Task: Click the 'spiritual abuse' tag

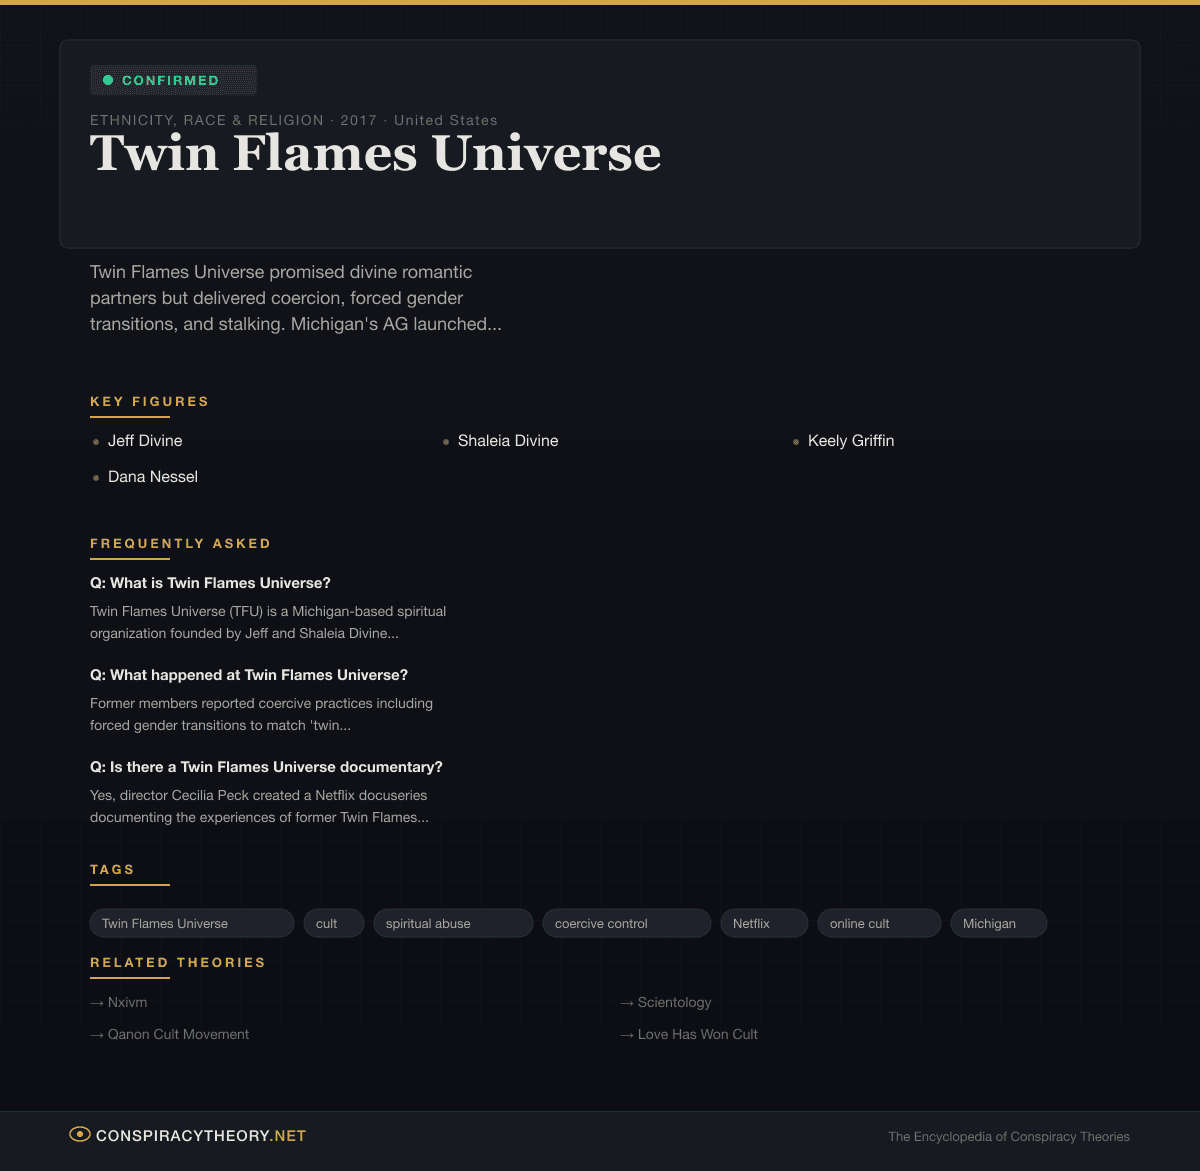Action: [x=452, y=923]
